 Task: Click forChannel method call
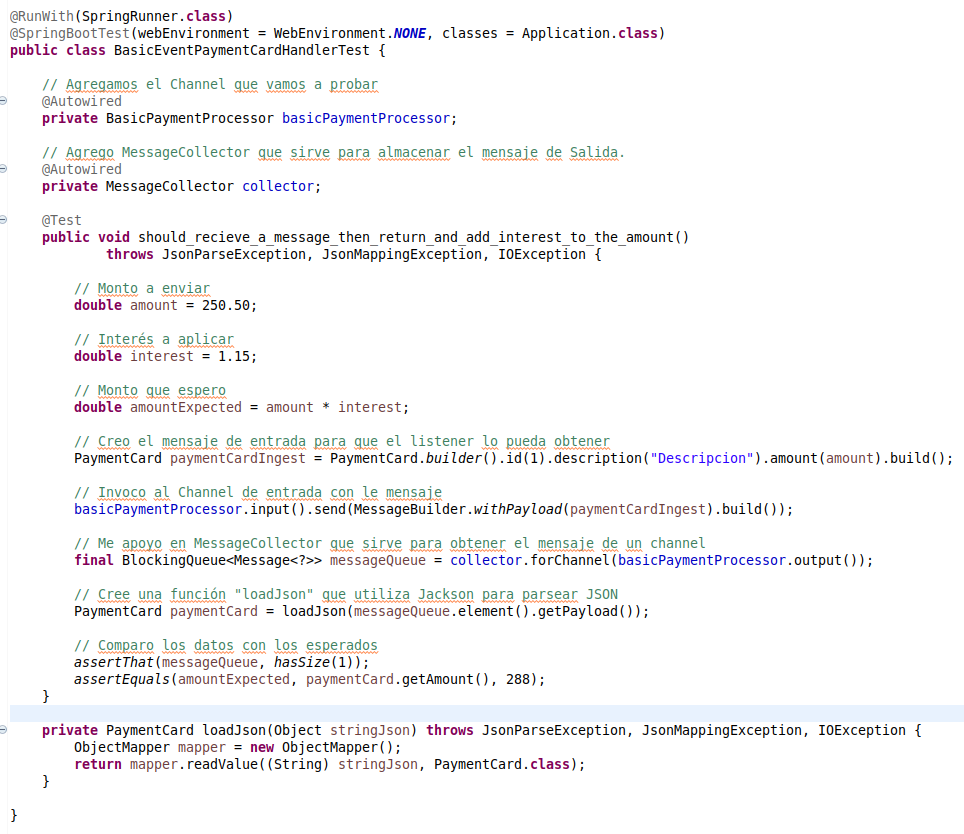tap(570, 561)
